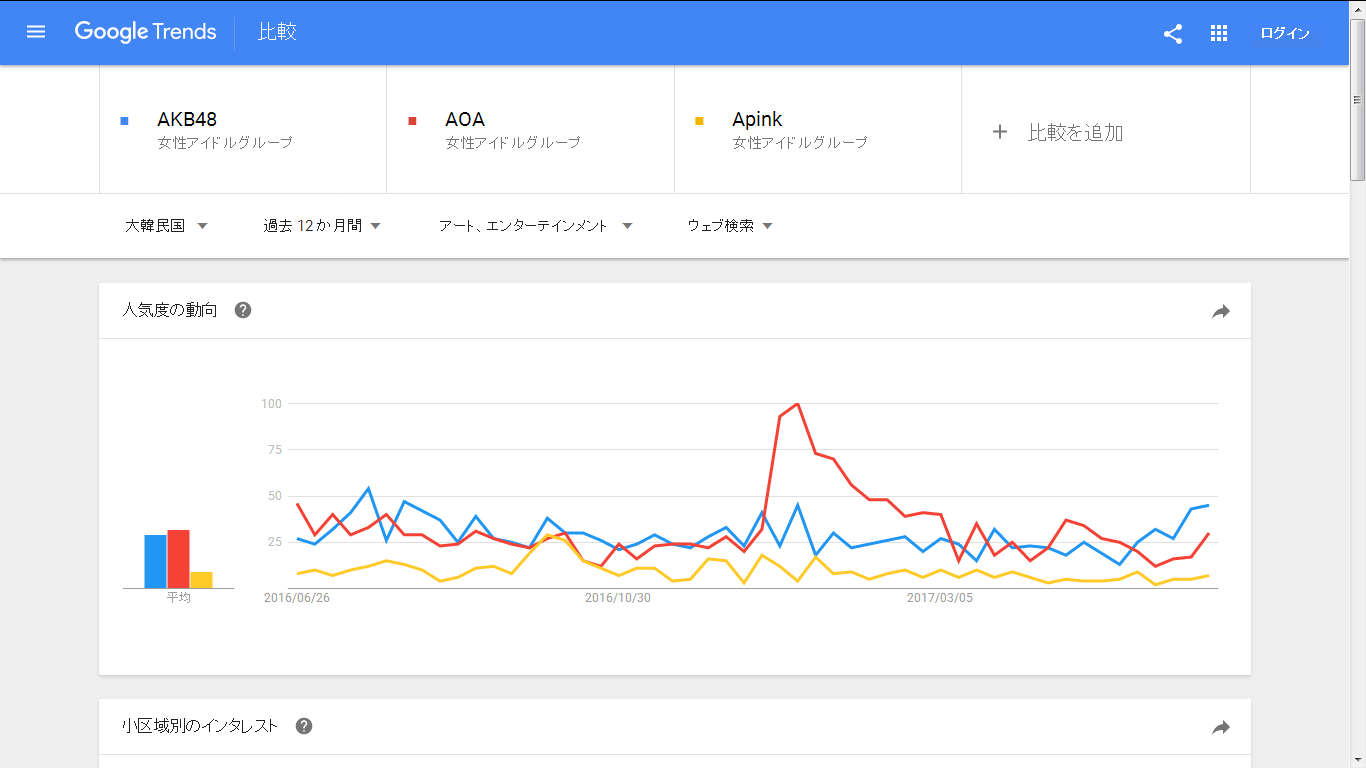
Task: Click the plus icon to add comparison
Action: click(999, 132)
